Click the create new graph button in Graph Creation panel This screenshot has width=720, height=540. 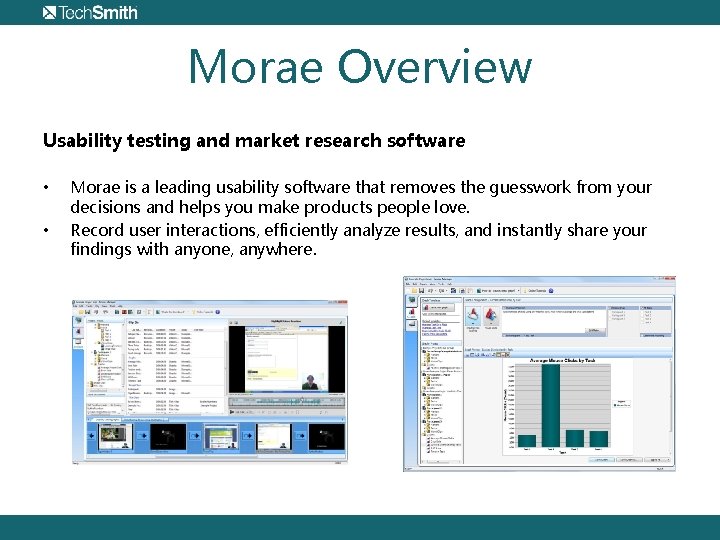[x=438, y=308]
